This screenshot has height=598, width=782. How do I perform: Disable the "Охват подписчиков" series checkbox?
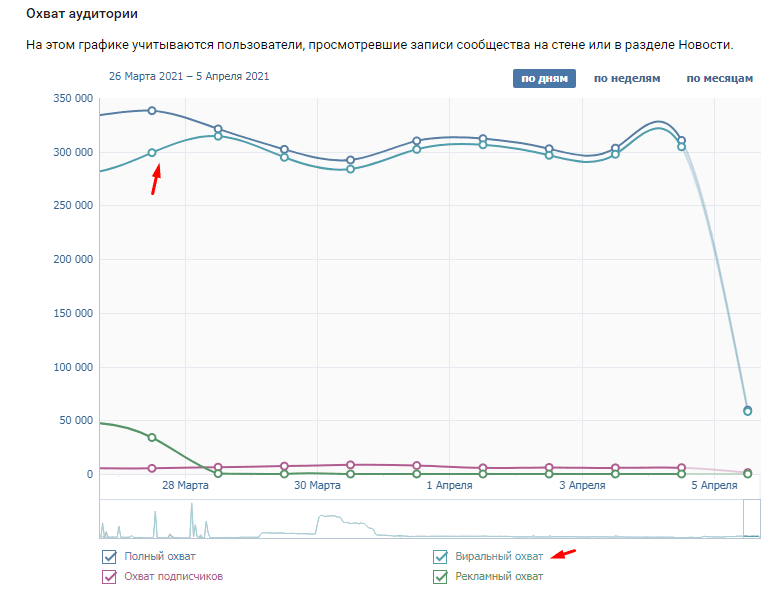coord(110,576)
